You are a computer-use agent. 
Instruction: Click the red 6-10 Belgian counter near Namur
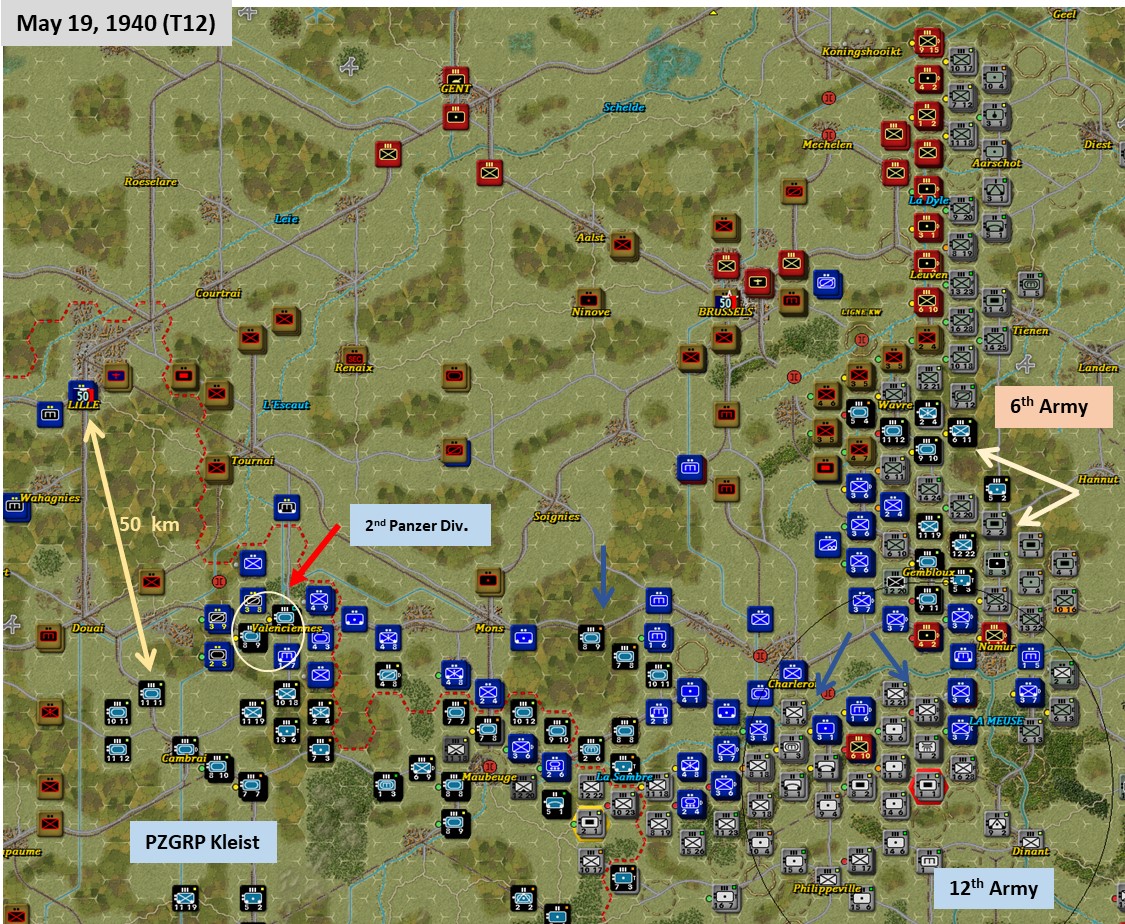point(858,749)
